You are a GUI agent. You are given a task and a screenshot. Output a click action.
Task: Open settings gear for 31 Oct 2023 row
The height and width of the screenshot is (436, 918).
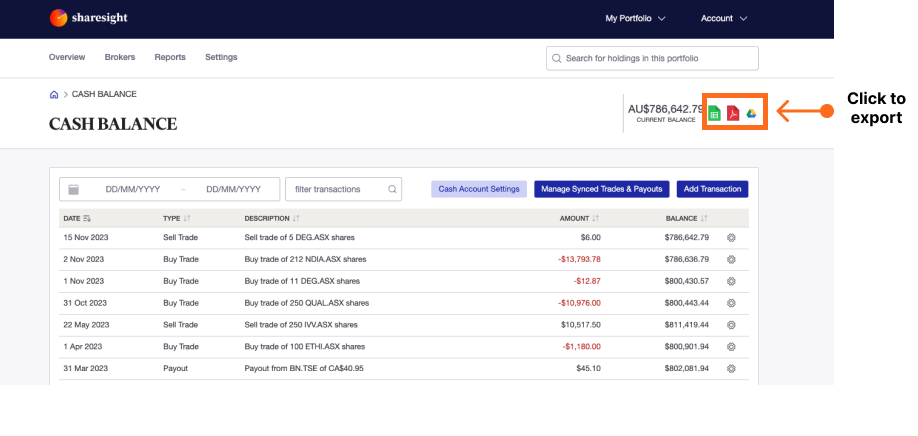(x=731, y=303)
